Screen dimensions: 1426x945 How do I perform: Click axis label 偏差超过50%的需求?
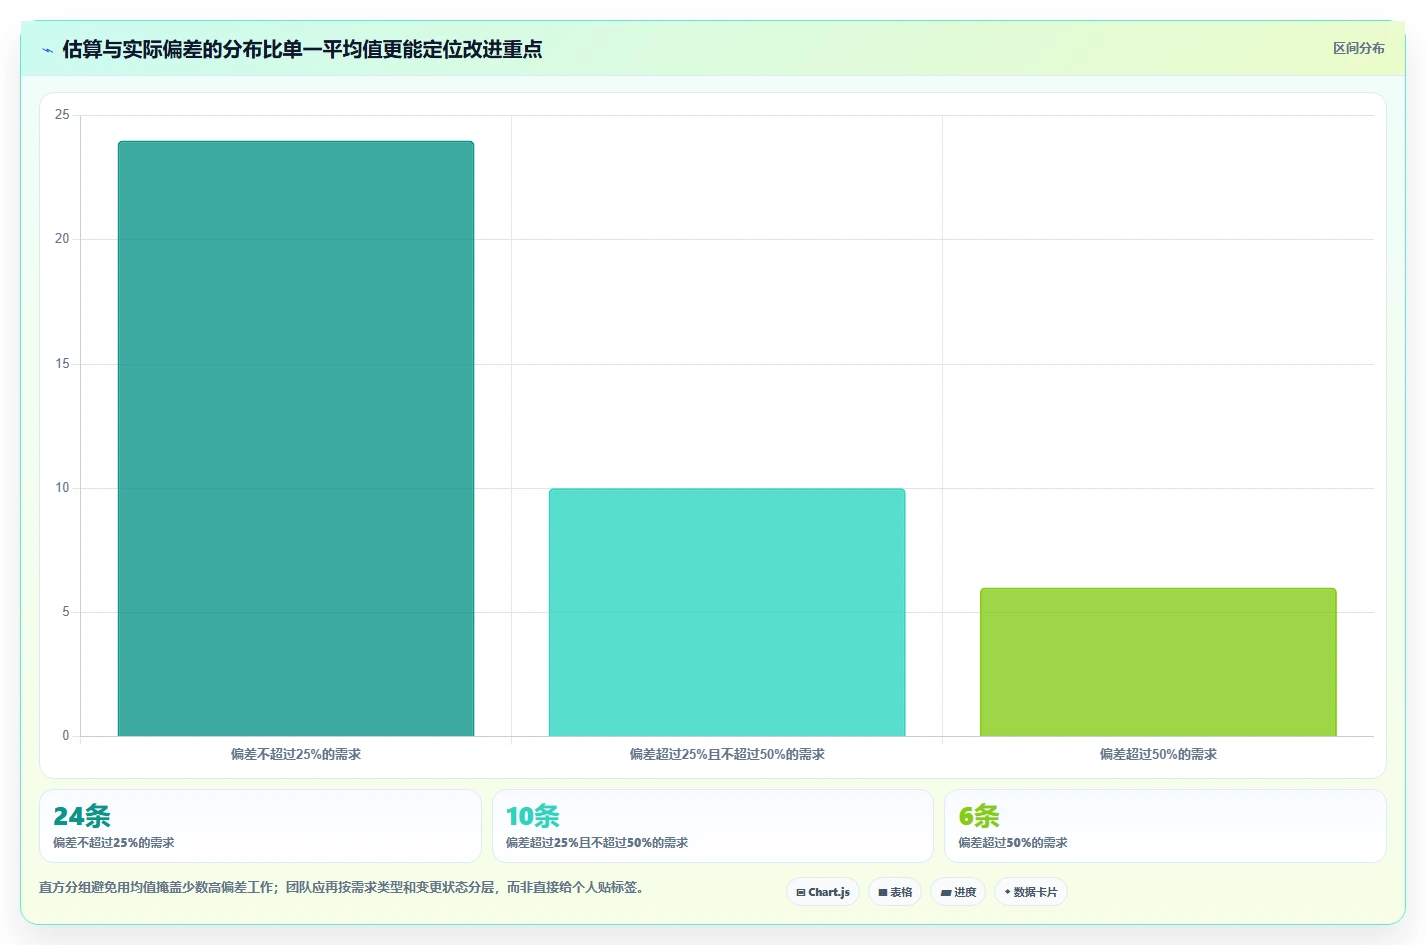[x=1158, y=754]
